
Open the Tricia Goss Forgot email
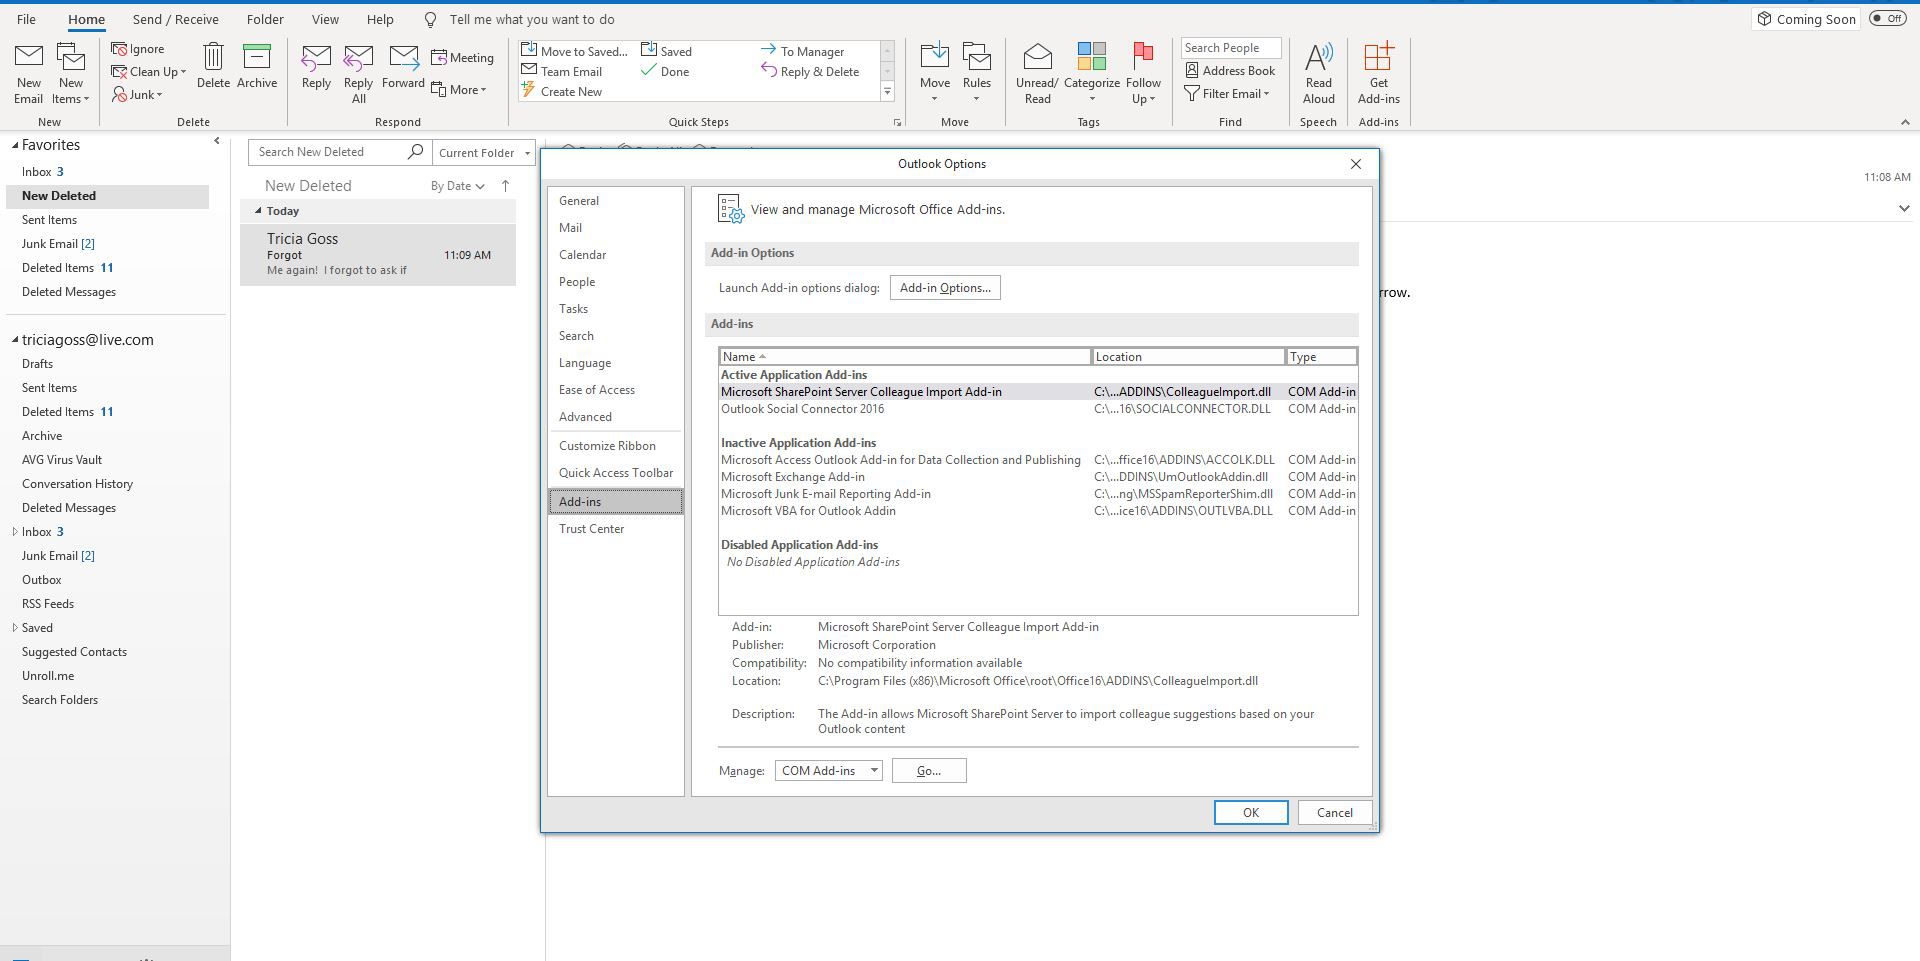point(378,254)
